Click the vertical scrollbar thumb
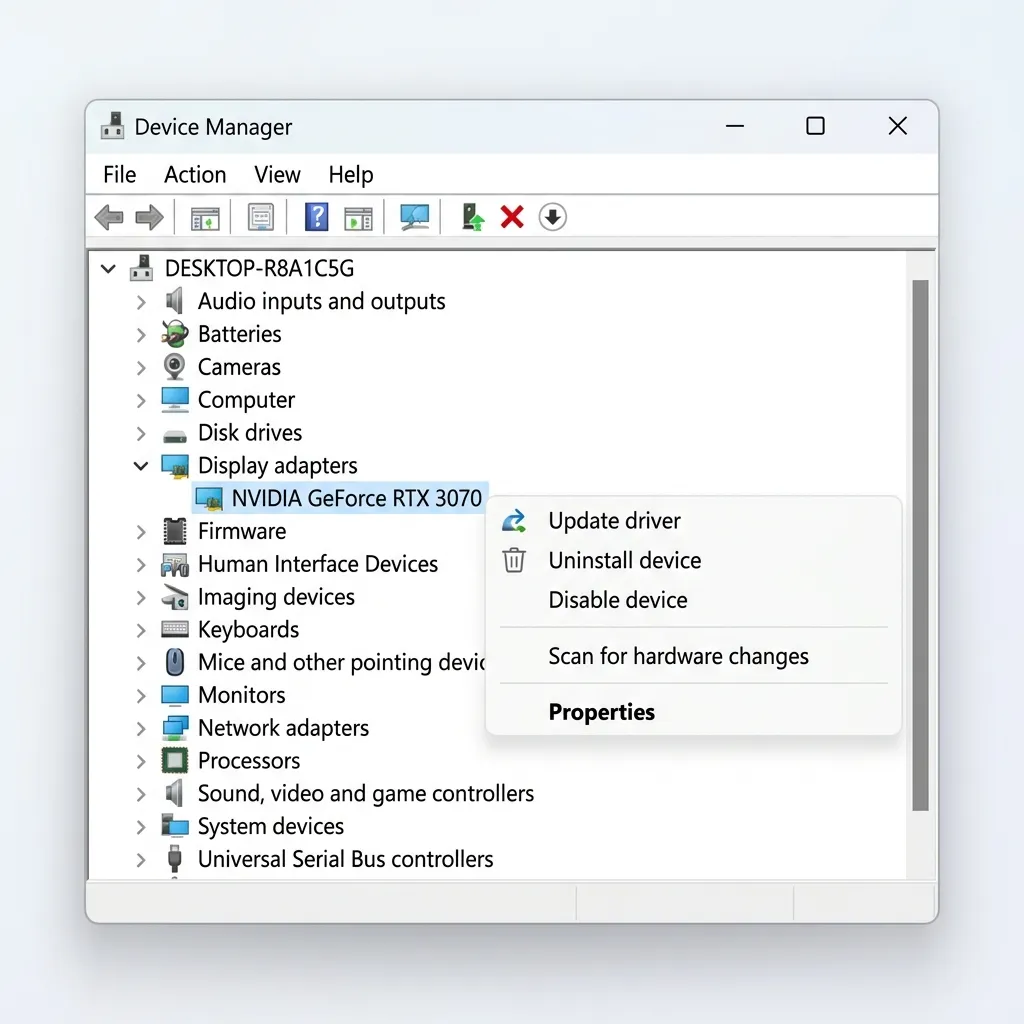This screenshot has height=1024, width=1024. tap(920, 545)
